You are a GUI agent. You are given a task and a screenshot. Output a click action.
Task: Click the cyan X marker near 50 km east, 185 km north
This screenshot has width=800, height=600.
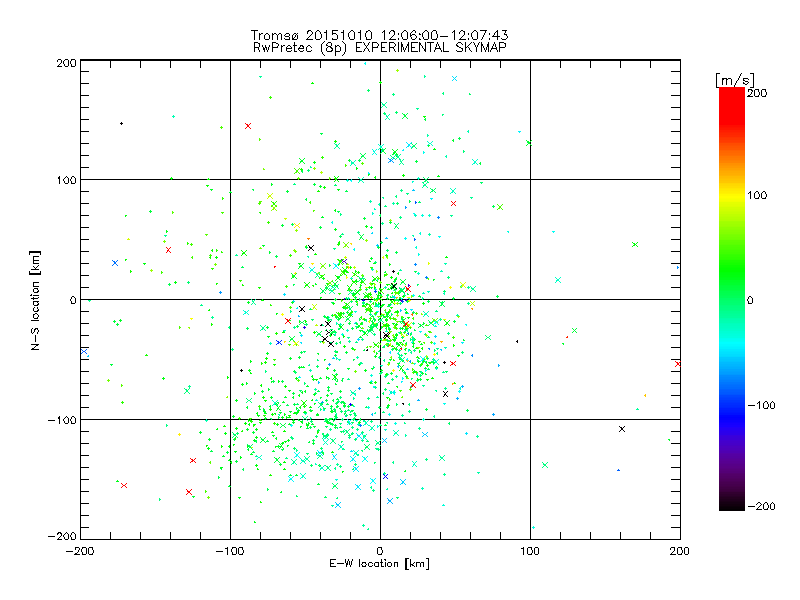(455, 79)
